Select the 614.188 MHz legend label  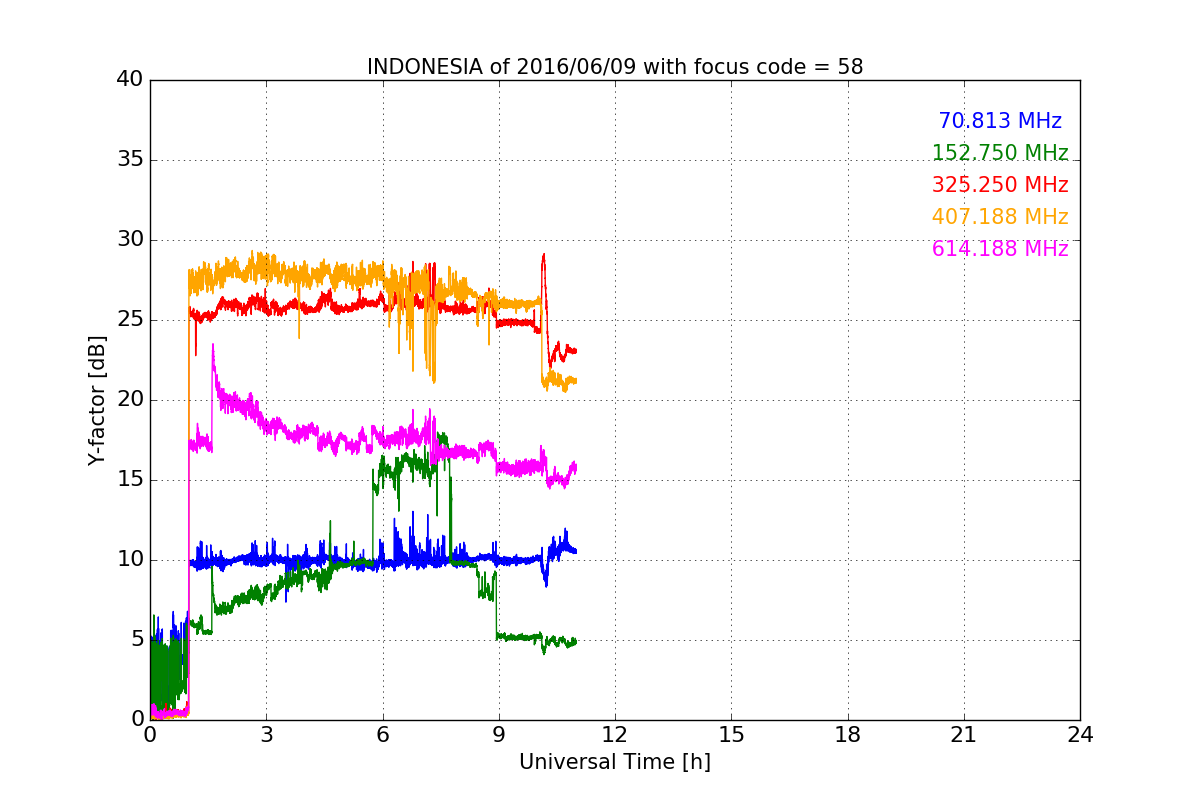coord(1000,249)
